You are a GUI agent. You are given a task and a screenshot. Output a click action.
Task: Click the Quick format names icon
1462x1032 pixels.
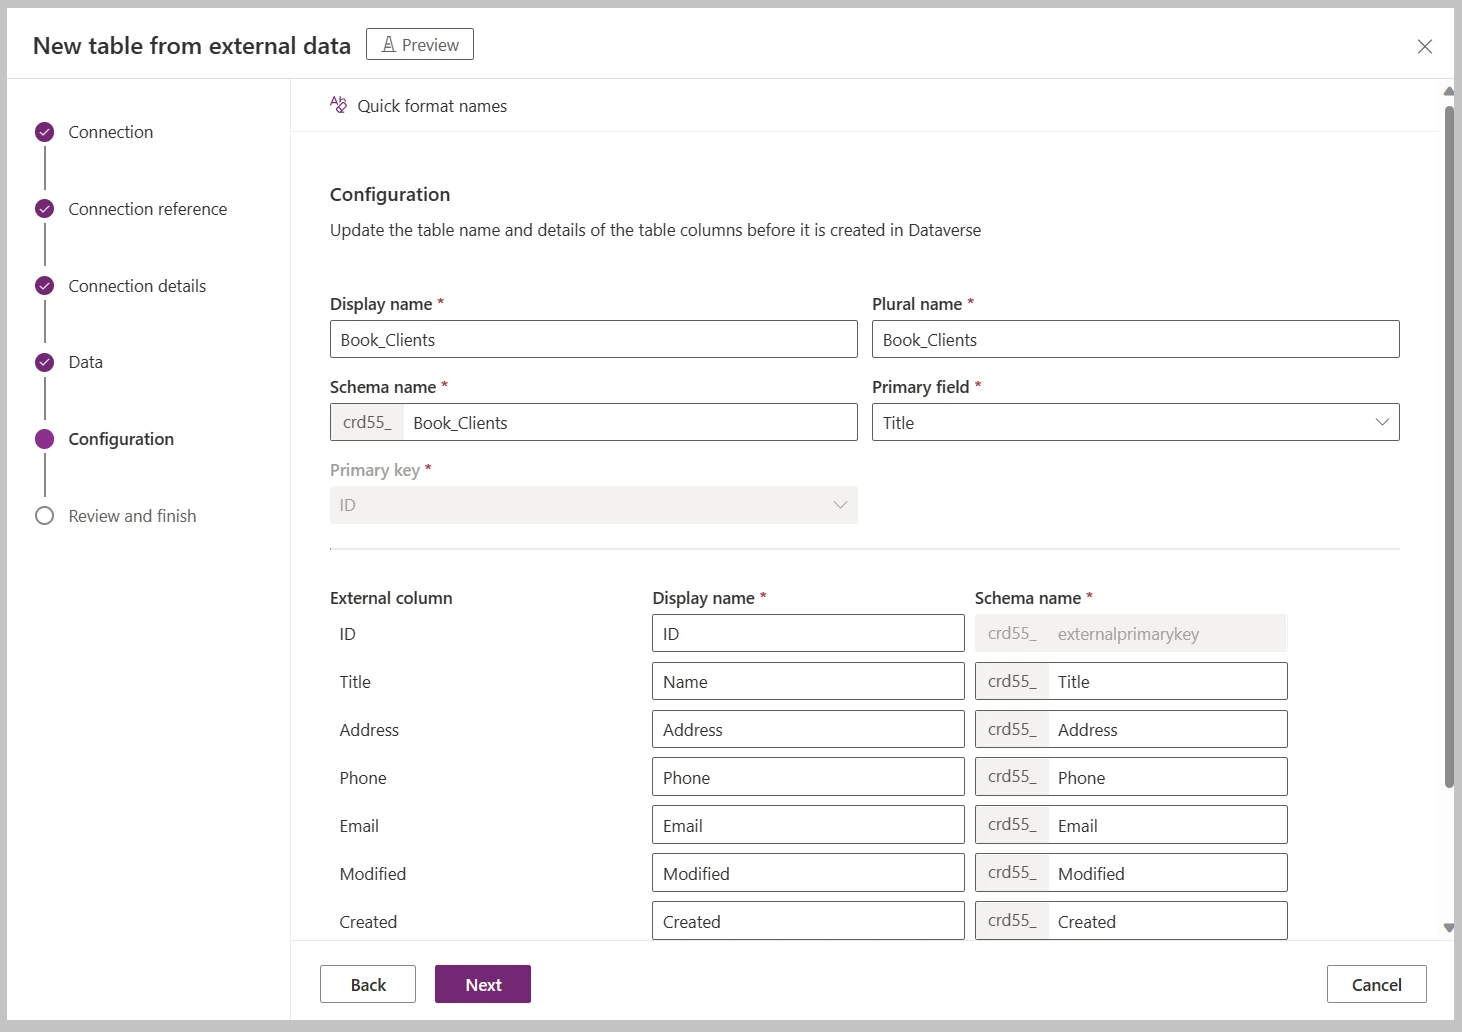(339, 105)
